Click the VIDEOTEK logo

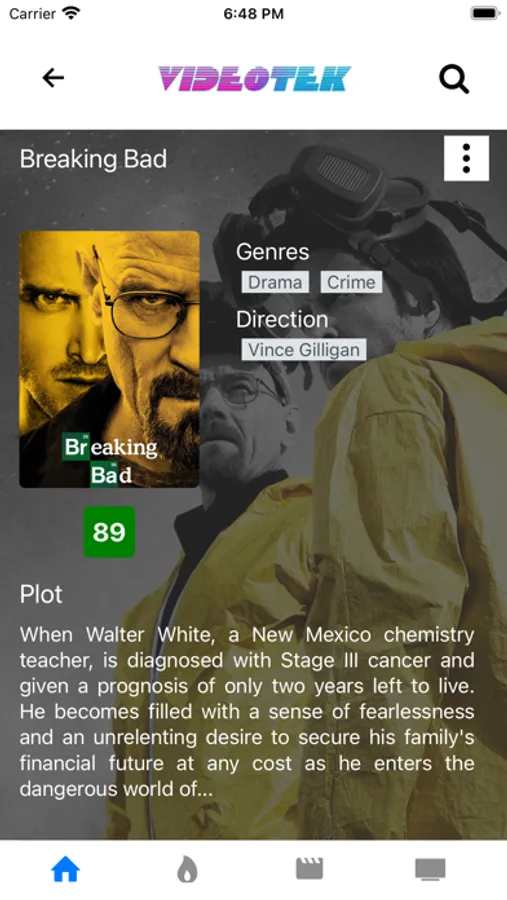[x=254, y=79]
